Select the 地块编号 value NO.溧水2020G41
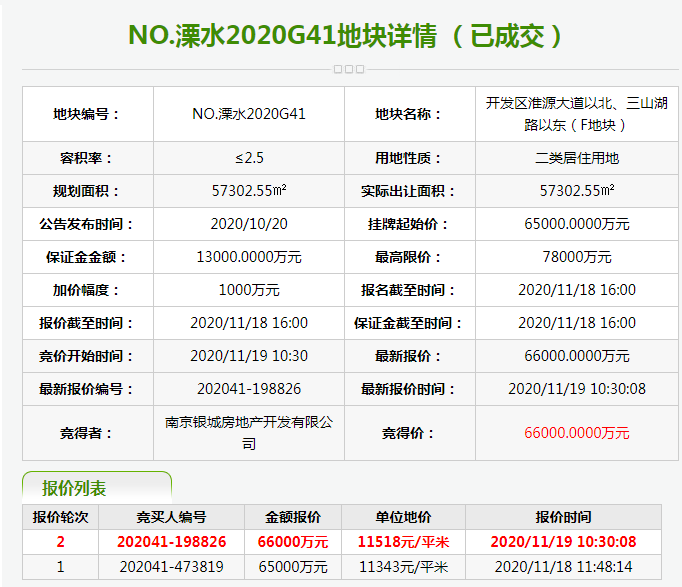 click(x=249, y=114)
